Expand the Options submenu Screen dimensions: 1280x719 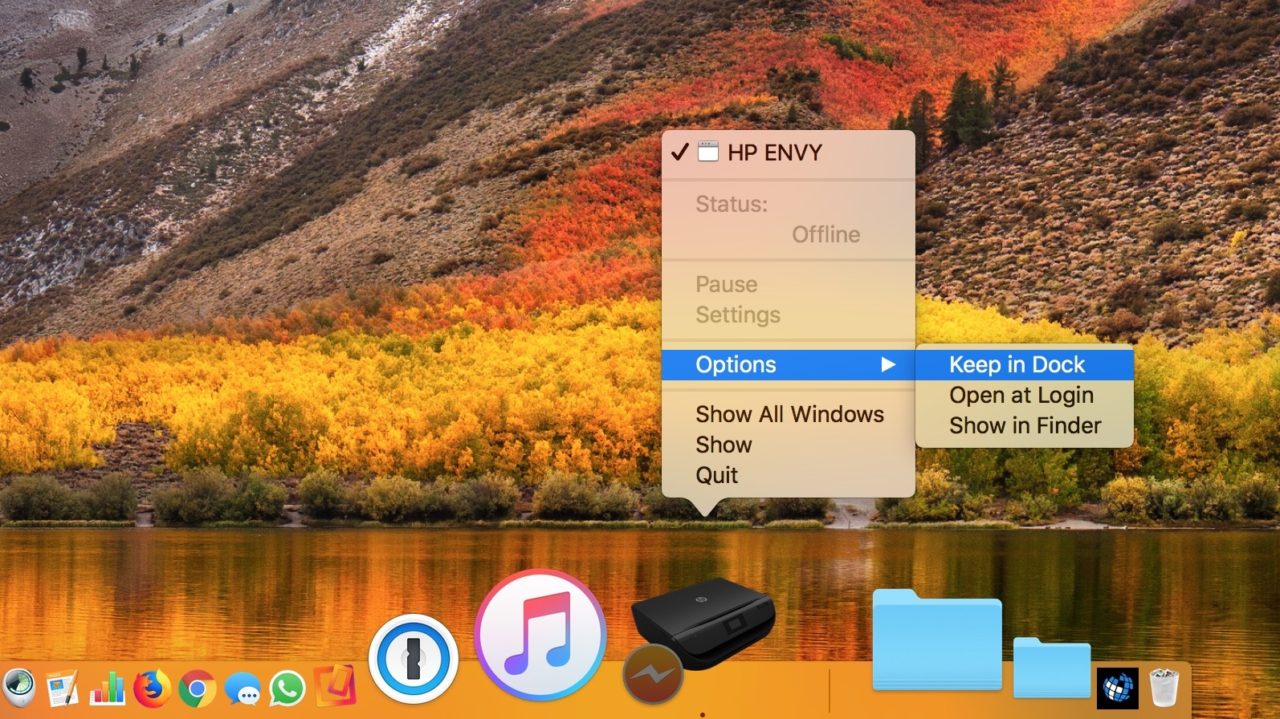tap(736, 364)
